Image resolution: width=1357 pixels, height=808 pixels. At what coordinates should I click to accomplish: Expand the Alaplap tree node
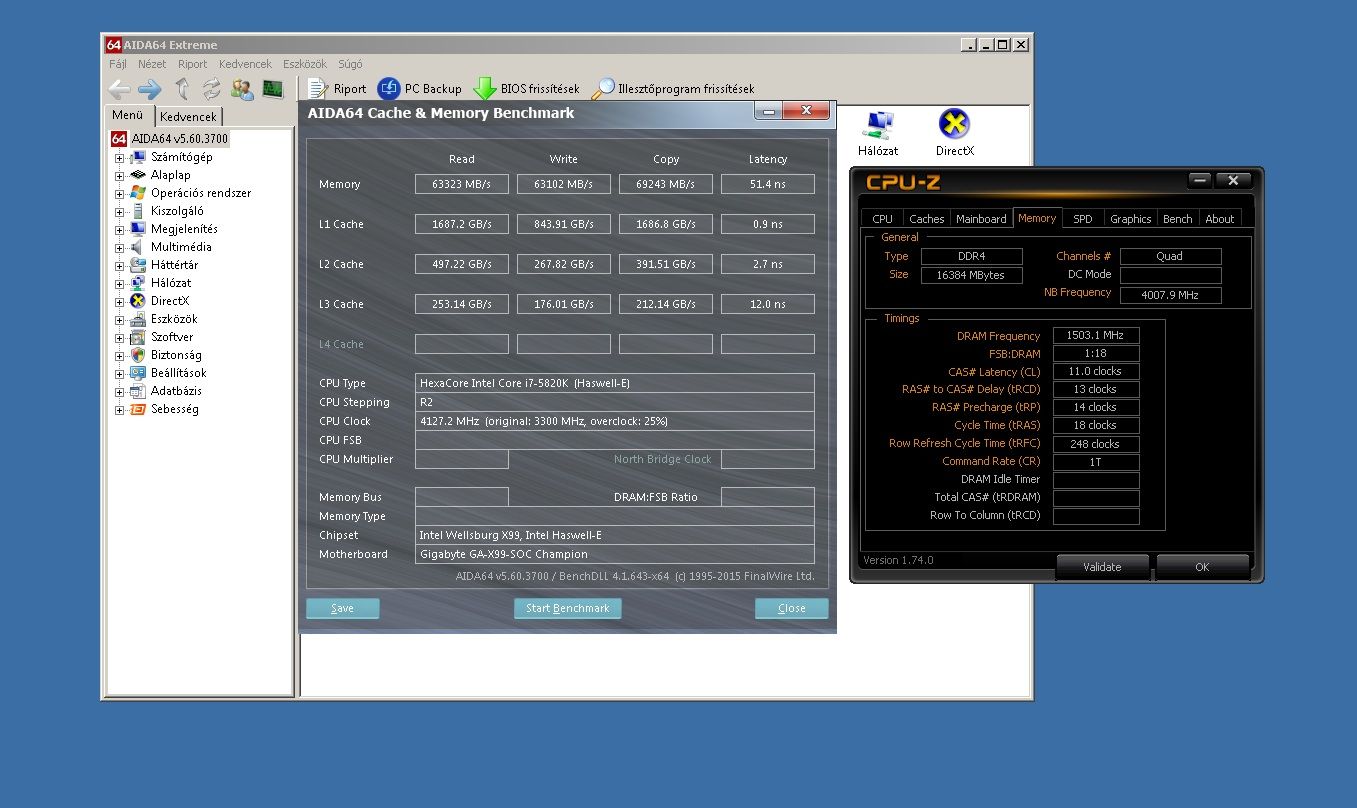pyautogui.click(x=120, y=176)
